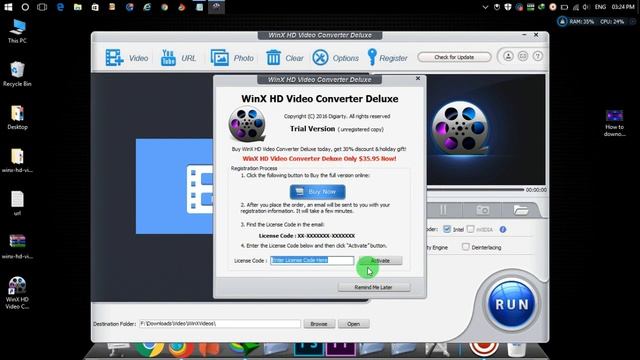Toggle the nVIDIA hardware accelerator checkbox

point(471,229)
